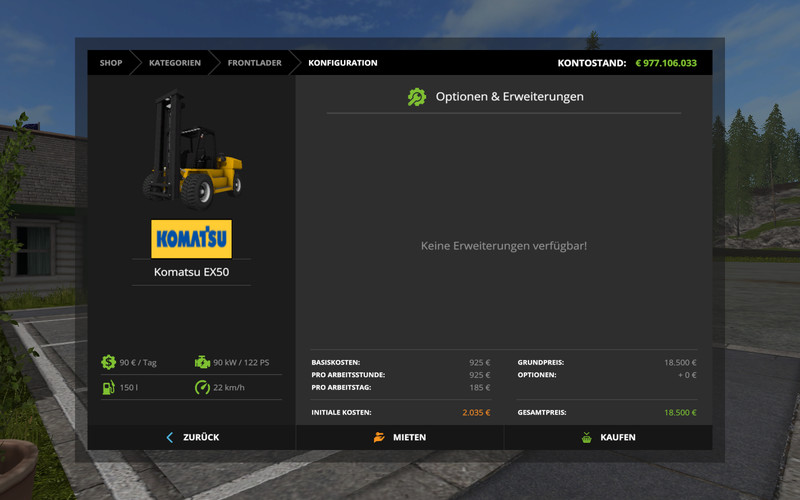Click the orange hand icon beside Mieten

point(379,437)
